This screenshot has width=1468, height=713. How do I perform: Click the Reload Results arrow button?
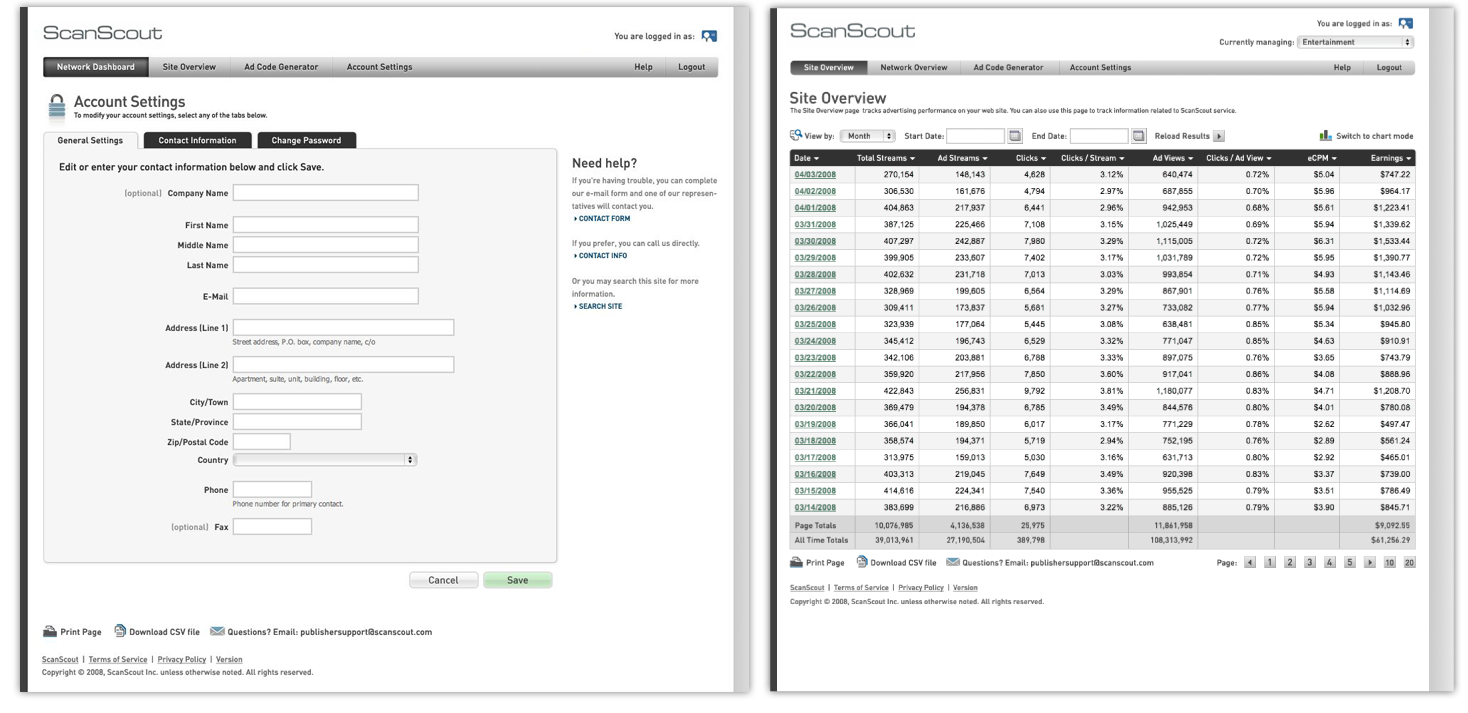point(1219,136)
